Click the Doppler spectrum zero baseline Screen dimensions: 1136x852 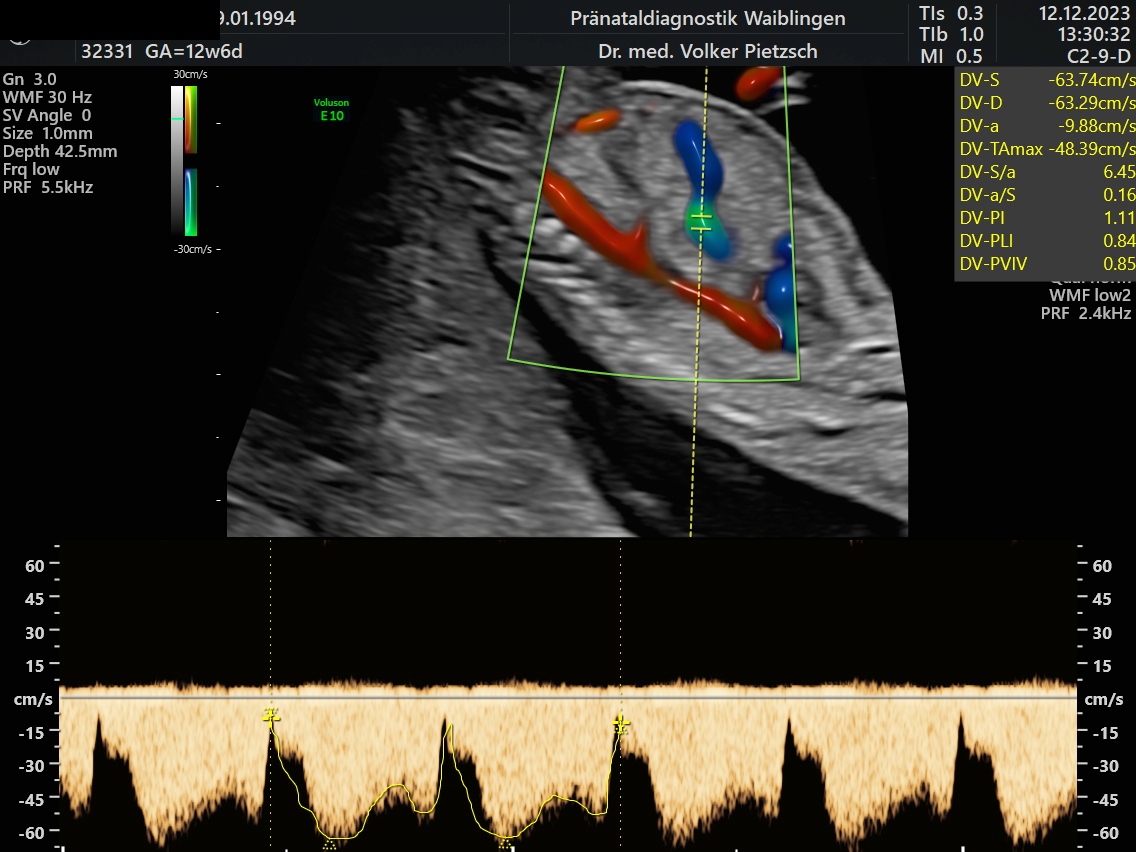pos(570,697)
